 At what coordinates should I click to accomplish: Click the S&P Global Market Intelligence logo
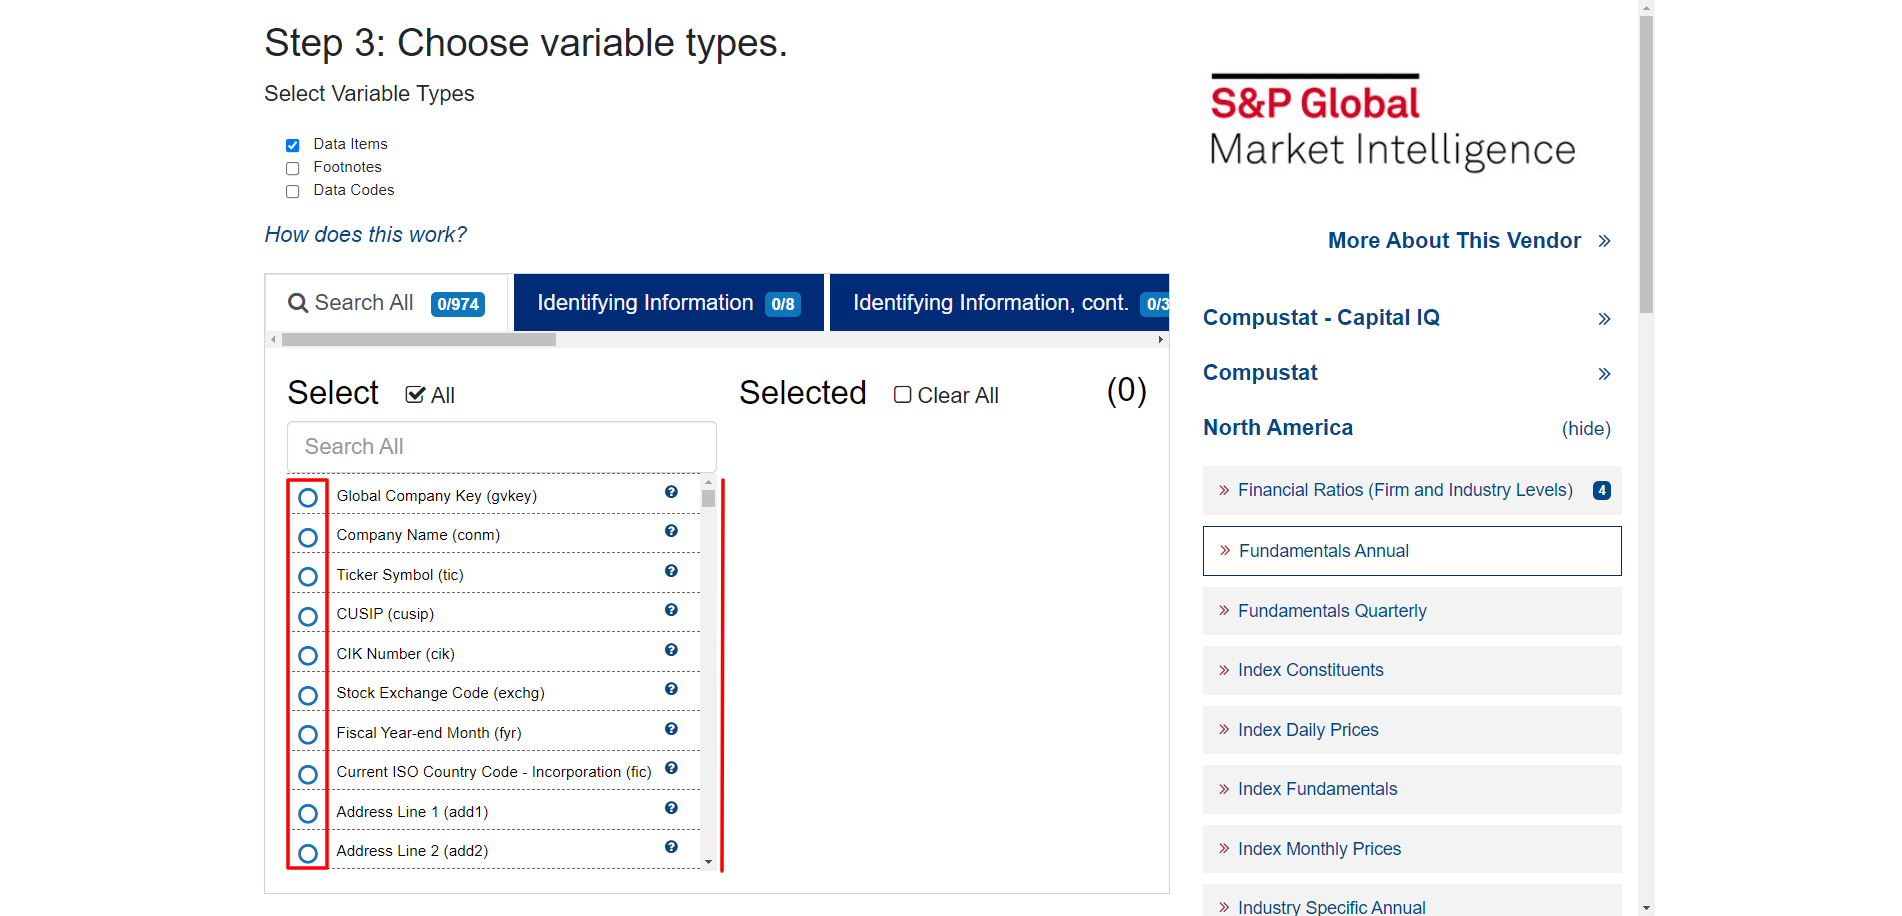point(1392,122)
